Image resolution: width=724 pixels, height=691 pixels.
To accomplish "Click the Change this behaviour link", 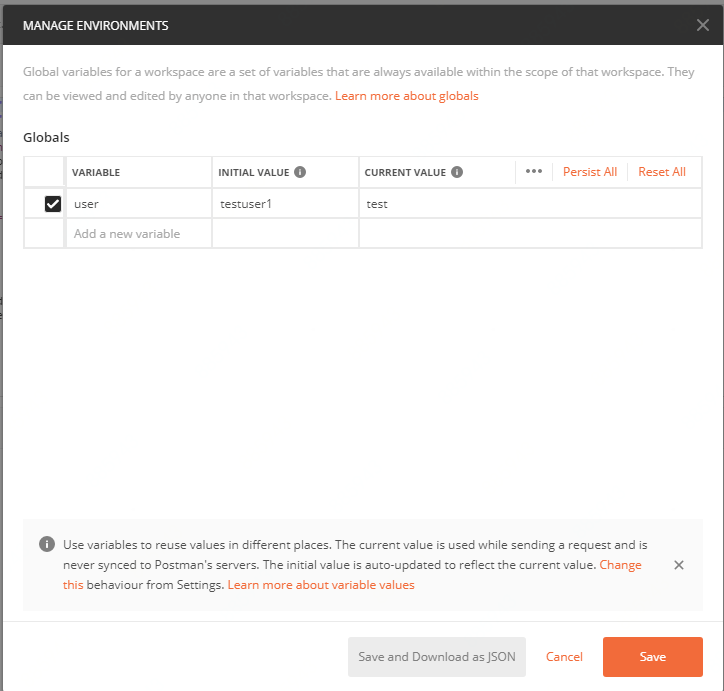I will [620, 565].
